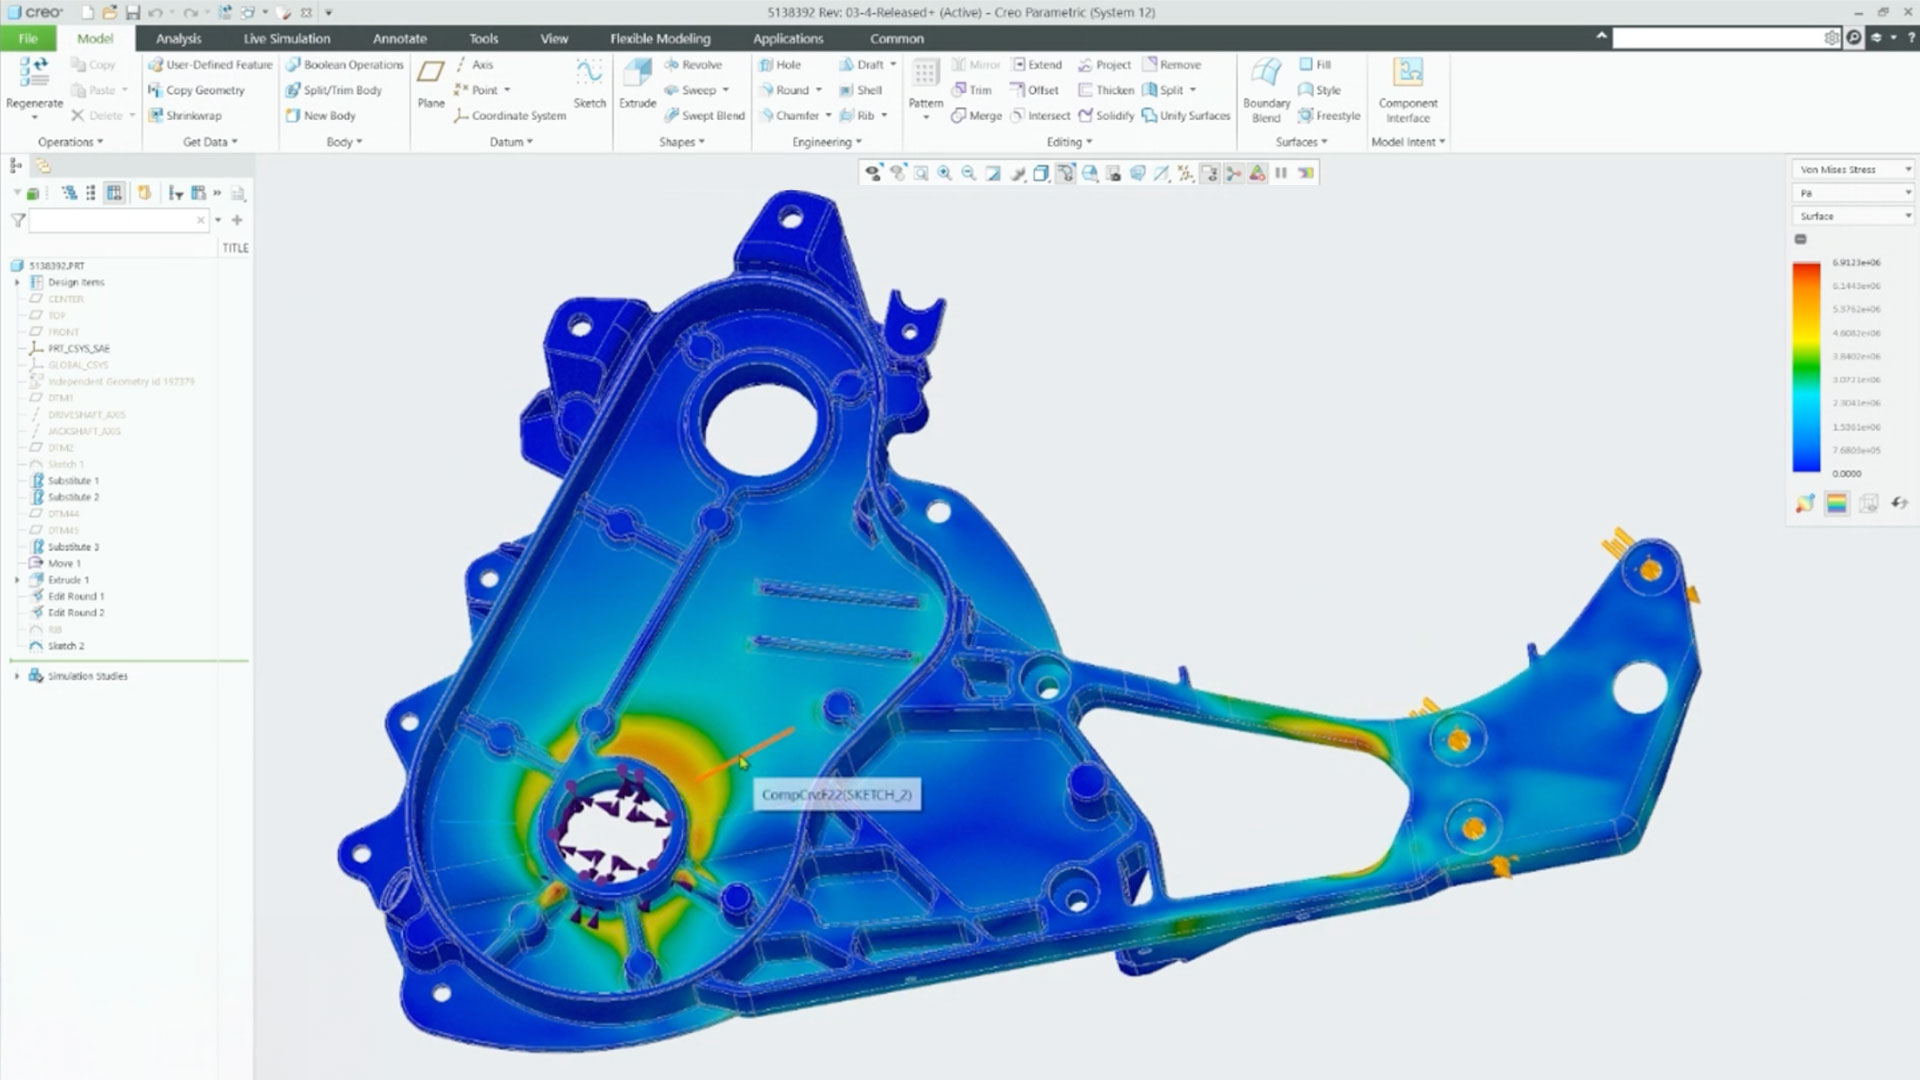Open the Flexible Modeling ribbon tab
The width and height of the screenshot is (1920, 1080).
click(x=661, y=38)
